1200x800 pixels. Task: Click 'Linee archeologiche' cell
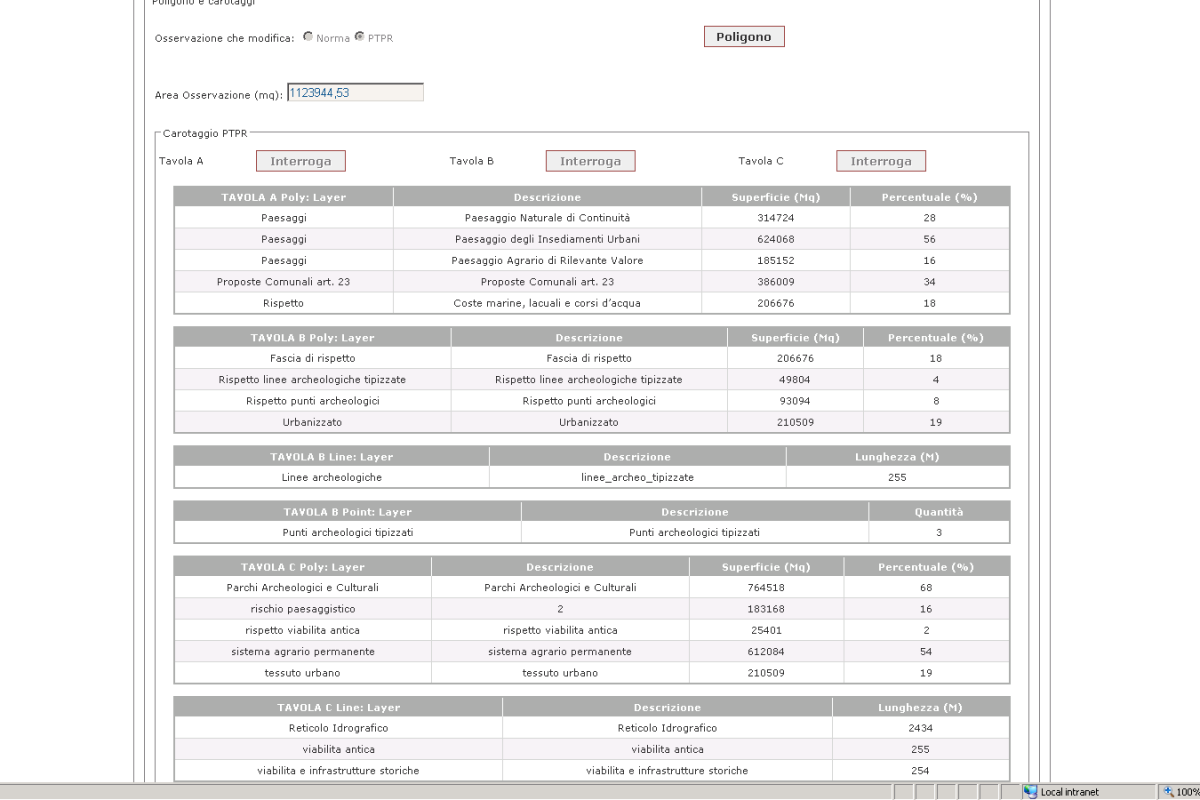[332, 478]
